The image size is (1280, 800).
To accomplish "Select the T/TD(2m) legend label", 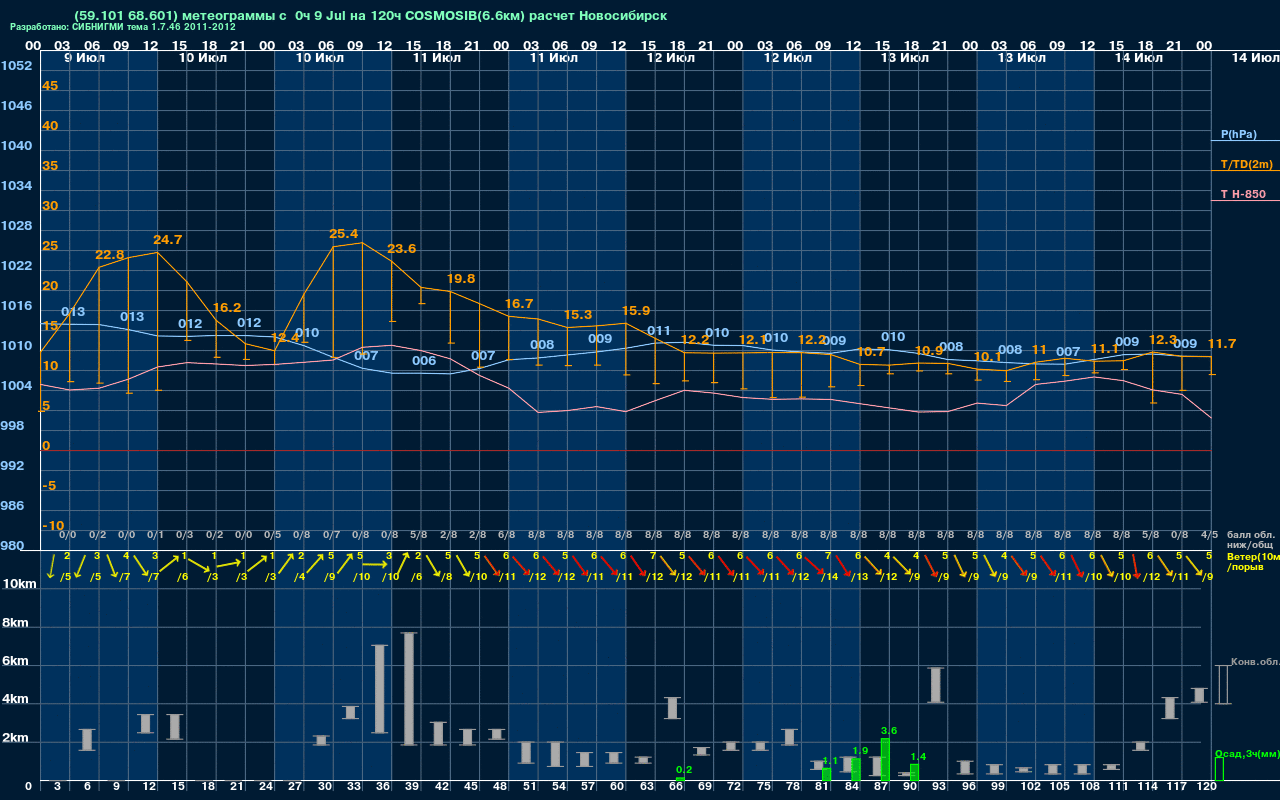I will pyautogui.click(x=1247, y=164).
